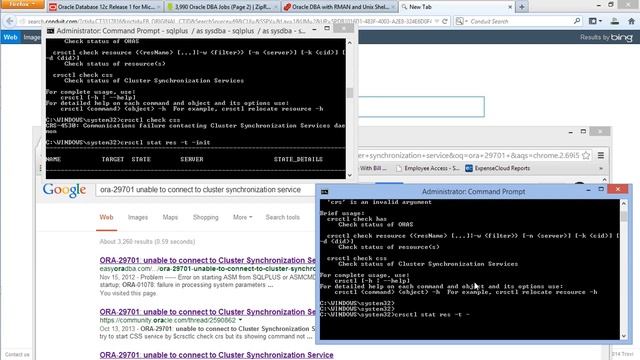Open Firefox downloads icon
The height and width of the screenshot is (360, 640).
[x=614, y=21]
